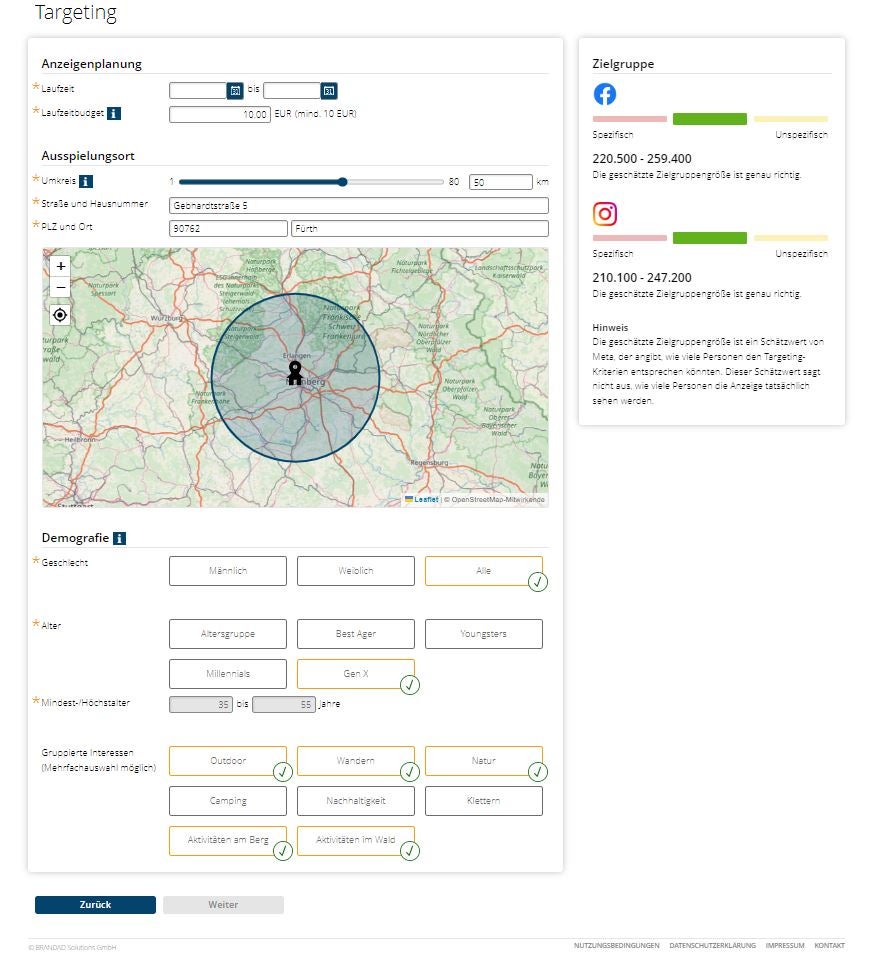The width and height of the screenshot is (884, 961).
Task: Select the Männlich gender option
Action: point(228,571)
